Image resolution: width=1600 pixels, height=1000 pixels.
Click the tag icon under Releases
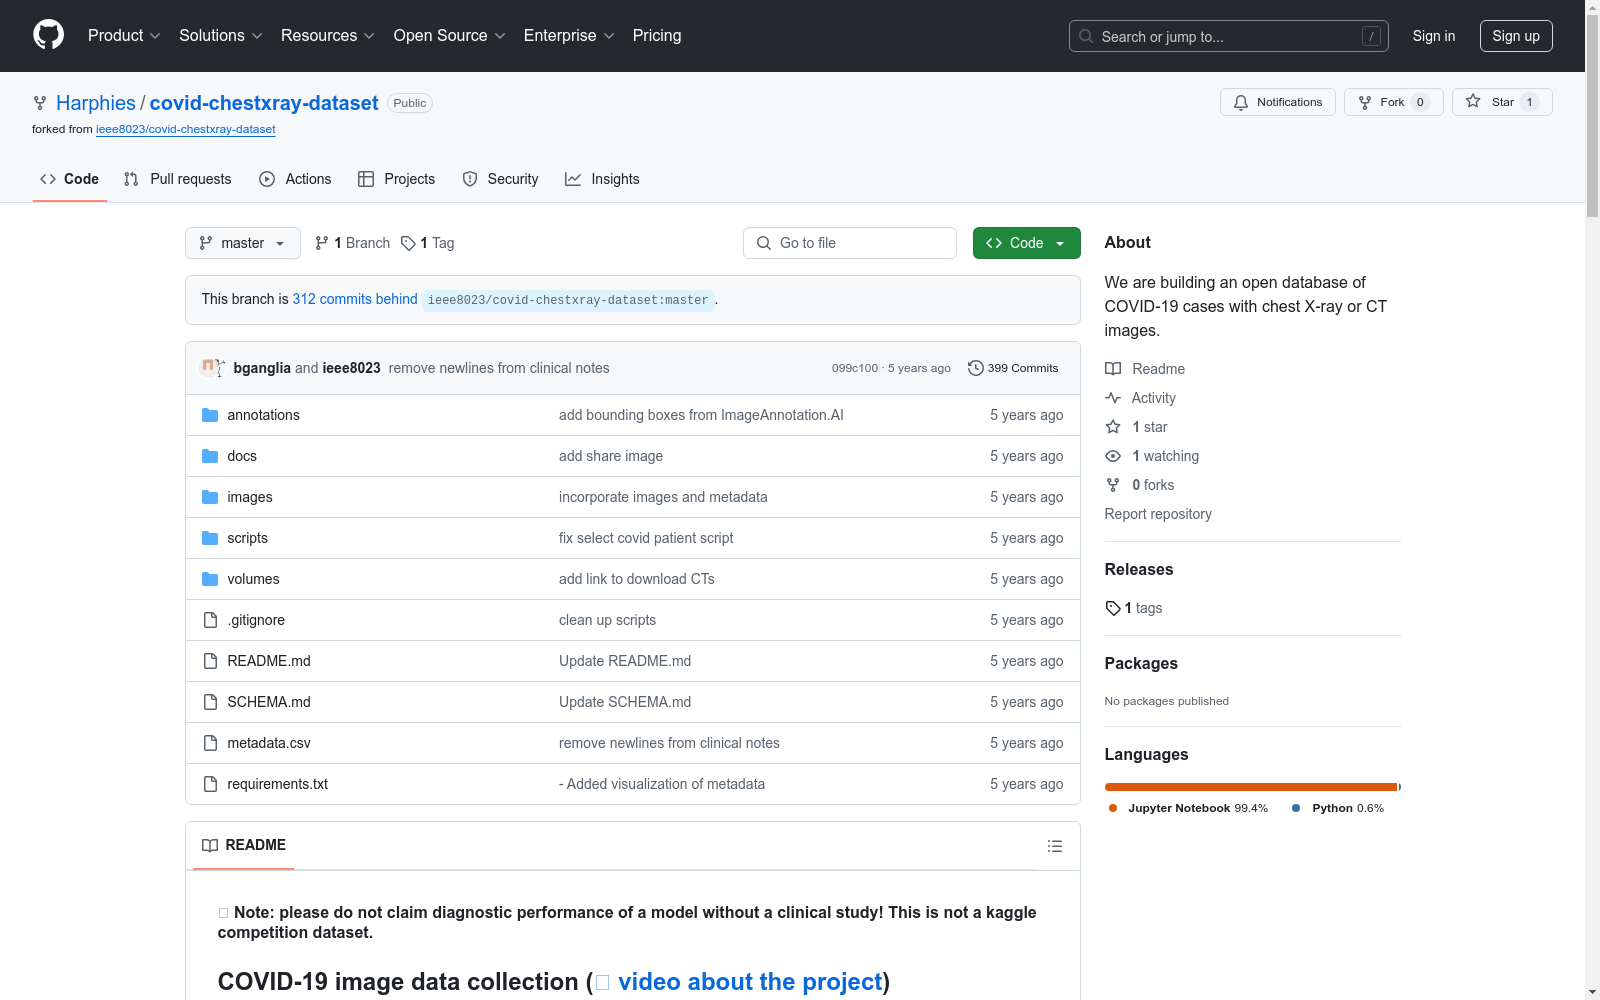click(x=1113, y=608)
